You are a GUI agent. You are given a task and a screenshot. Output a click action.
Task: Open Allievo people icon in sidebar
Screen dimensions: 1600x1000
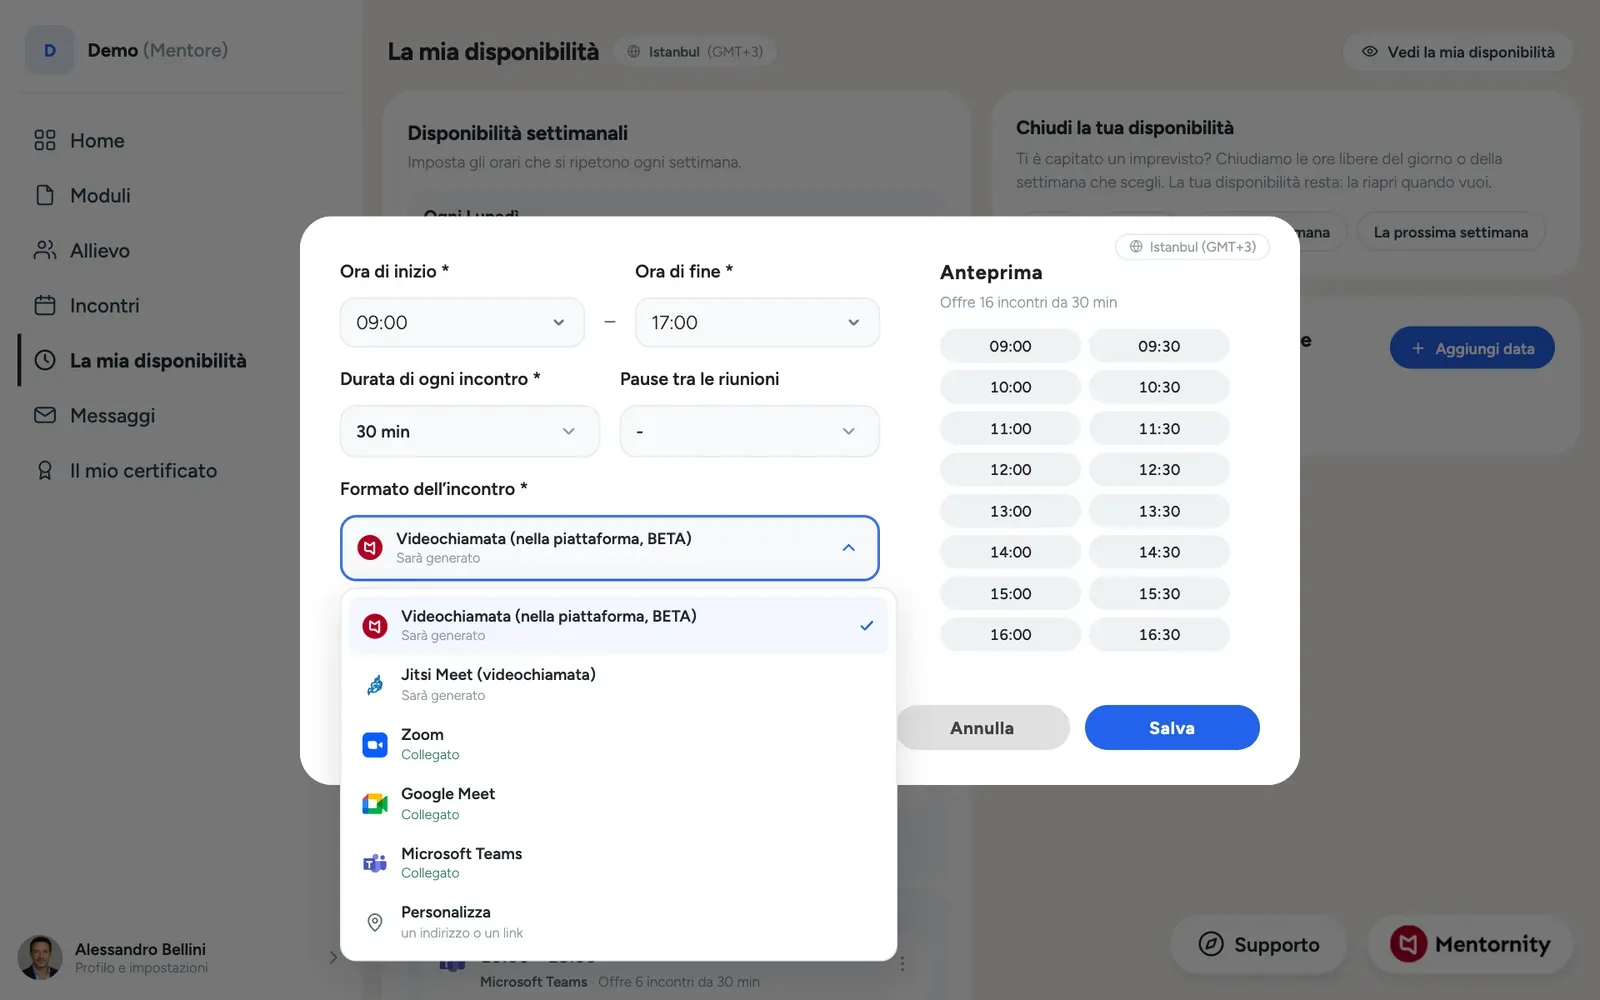coord(45,250)
